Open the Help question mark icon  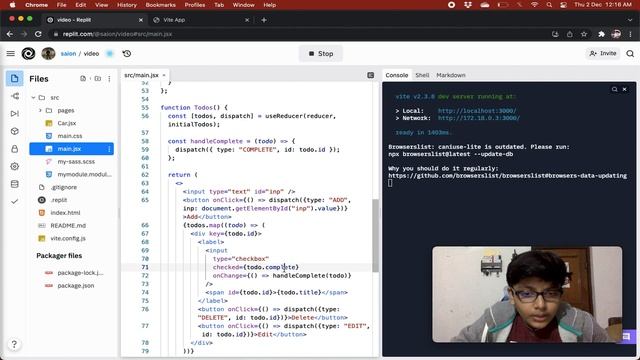14,344
